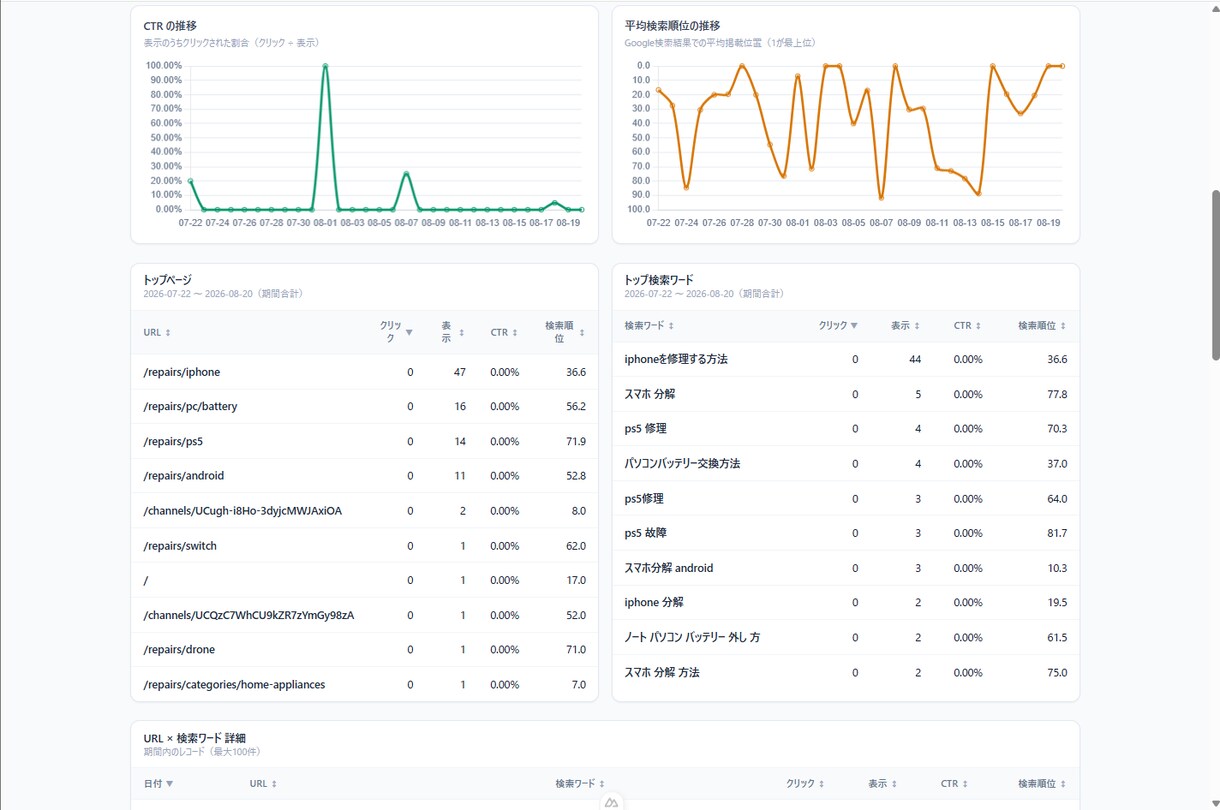Sort detail table by 検索順位 column
The width and height of the screenshot is (1220, 810).
tap(1042, 784)
